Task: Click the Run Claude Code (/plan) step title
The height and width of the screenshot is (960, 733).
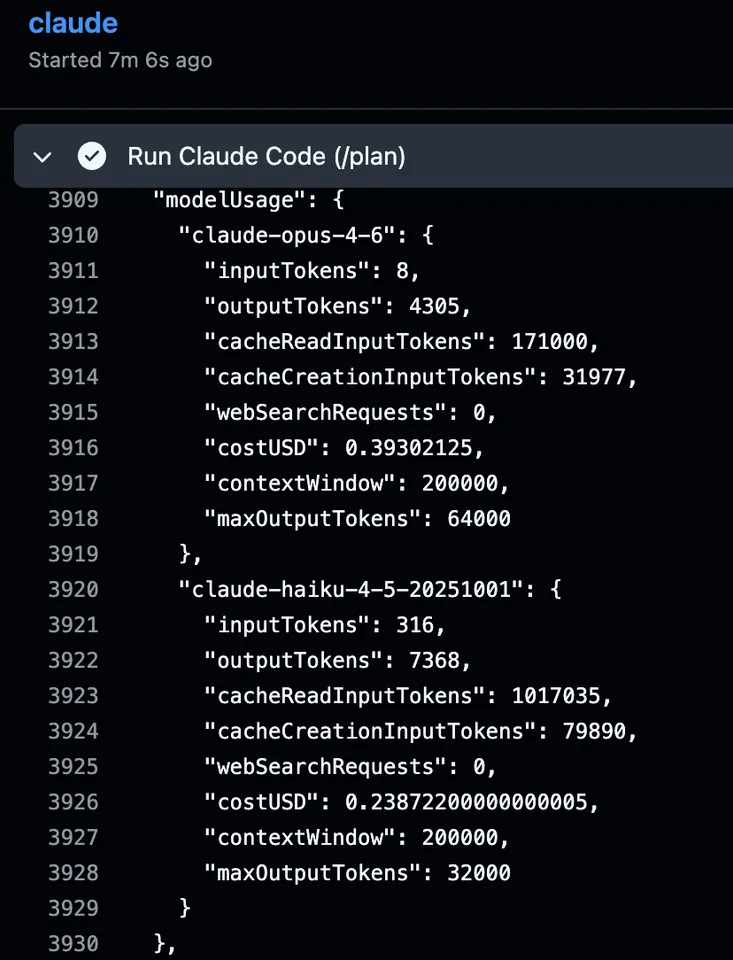Action: pyautogui.click(x=266, y=157)
